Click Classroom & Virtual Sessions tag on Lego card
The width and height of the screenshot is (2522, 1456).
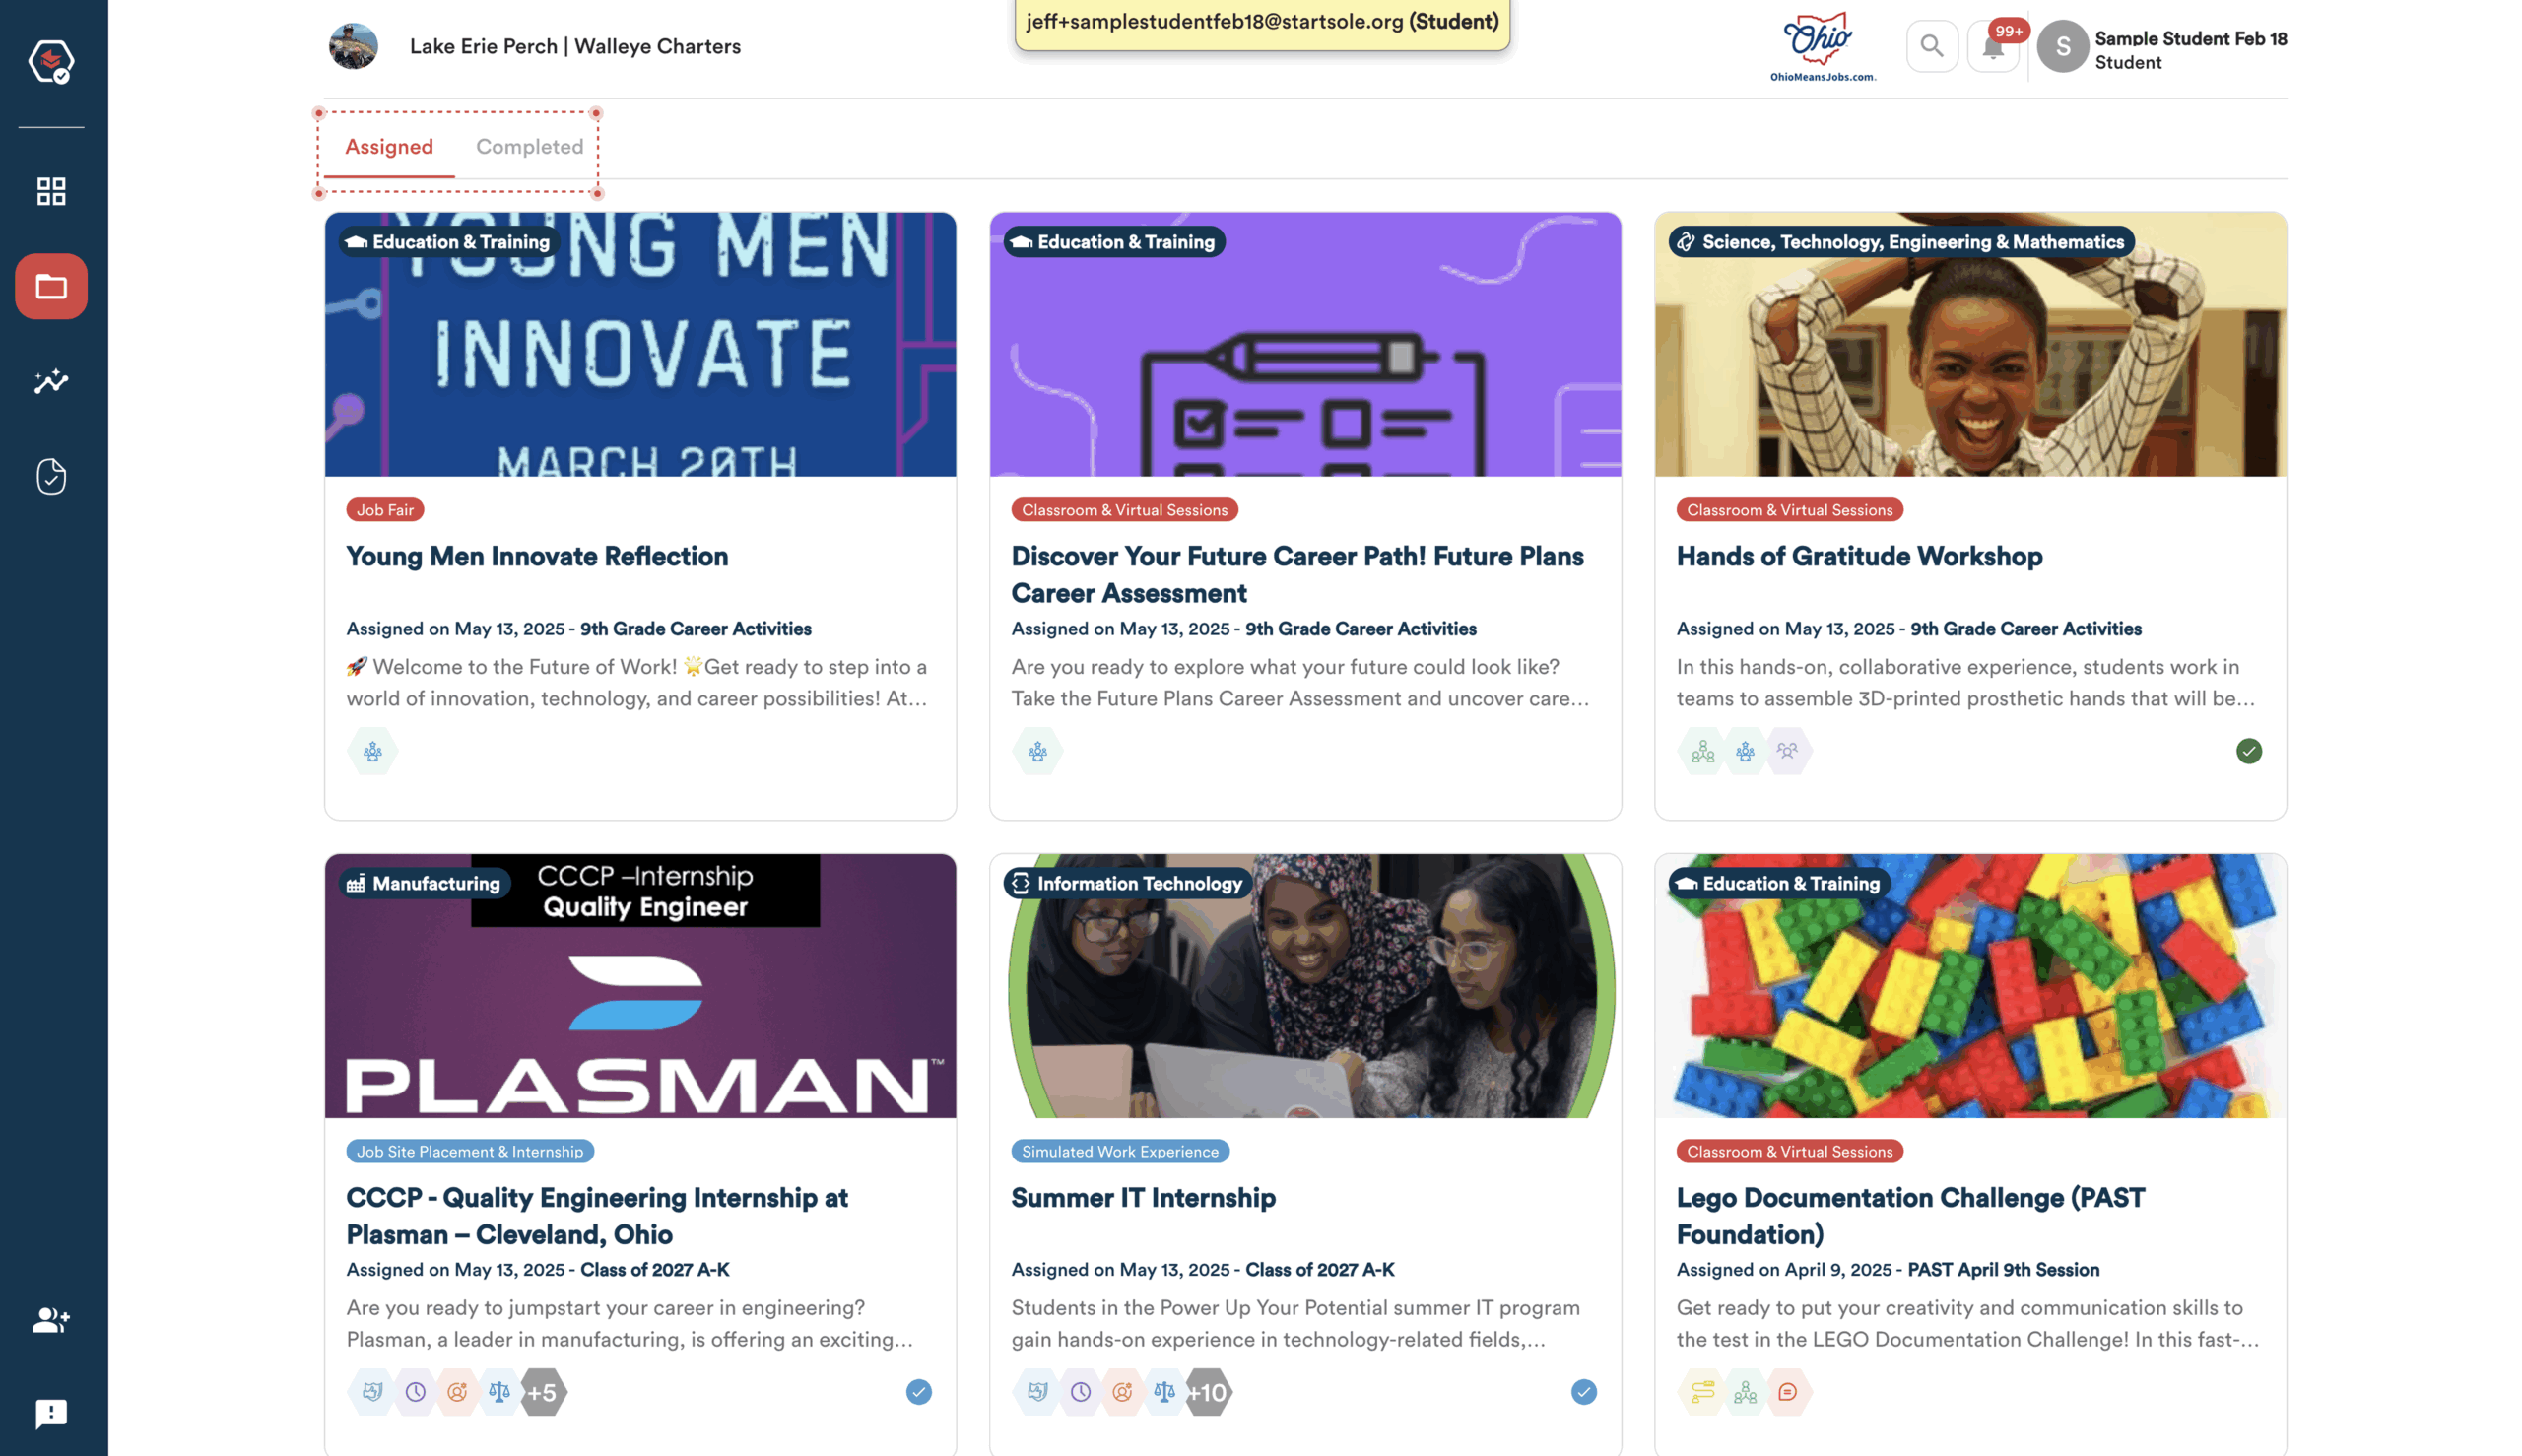[x=1789, y=1151]
